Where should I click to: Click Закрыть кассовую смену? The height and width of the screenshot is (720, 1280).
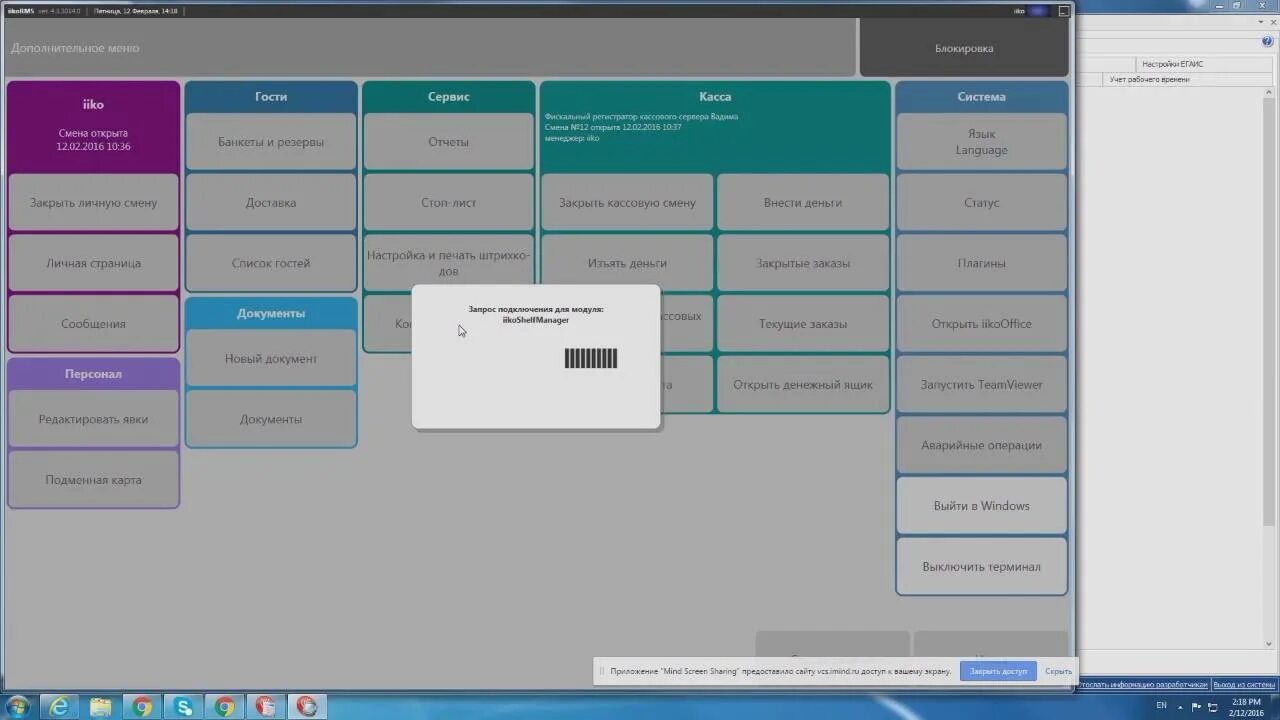[627, 203]
